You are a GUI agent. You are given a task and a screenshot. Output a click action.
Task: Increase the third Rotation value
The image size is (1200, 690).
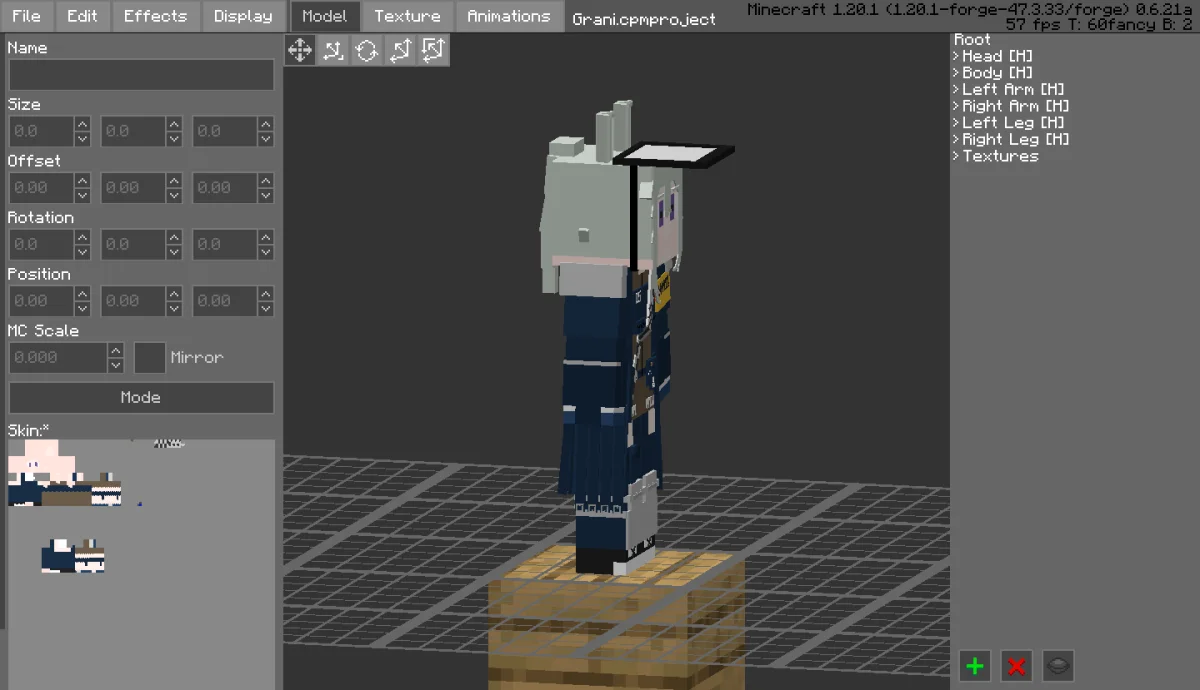[265, 237]
